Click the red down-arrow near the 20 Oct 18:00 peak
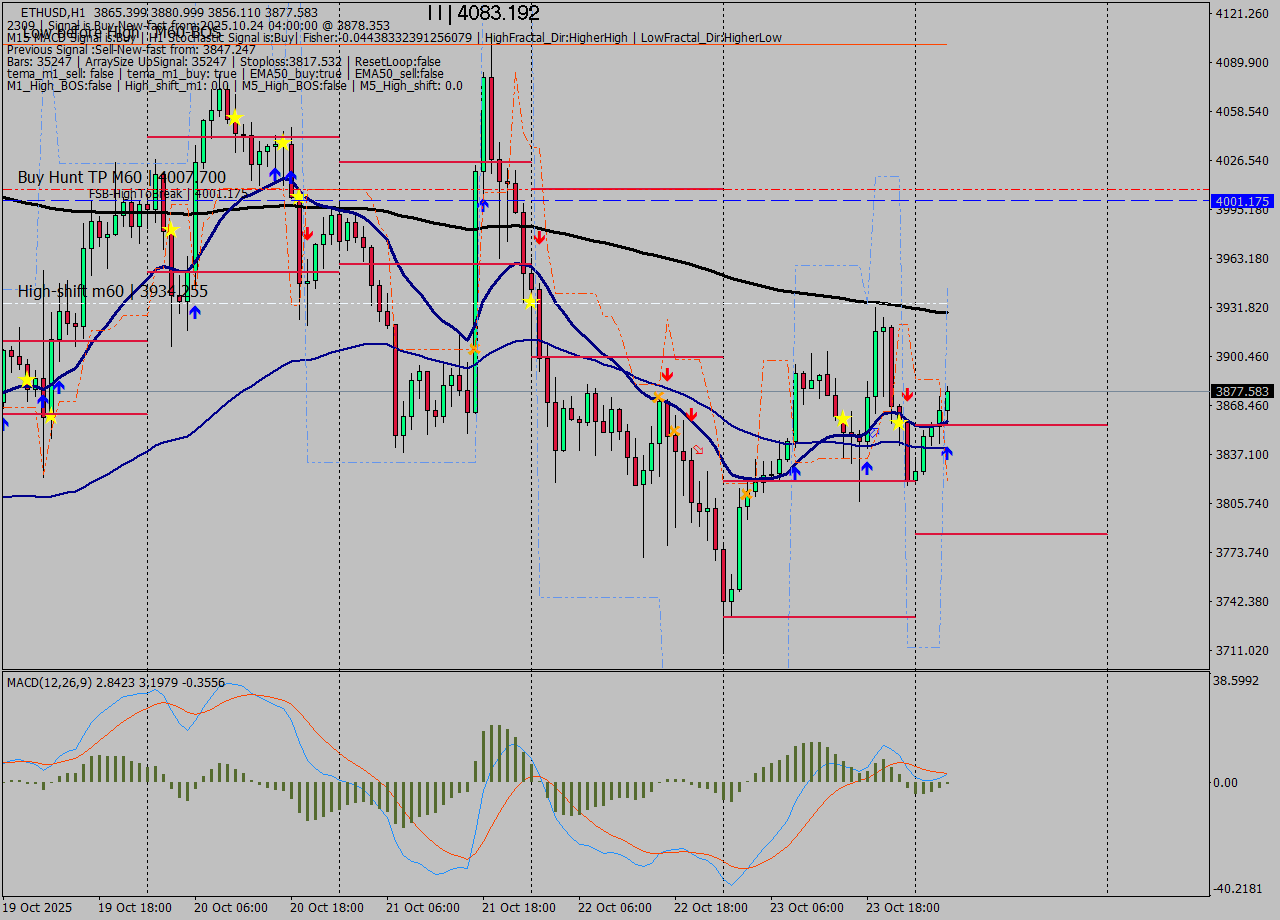This screenshot has width=1280, height=920. click(x=306, y=232)
